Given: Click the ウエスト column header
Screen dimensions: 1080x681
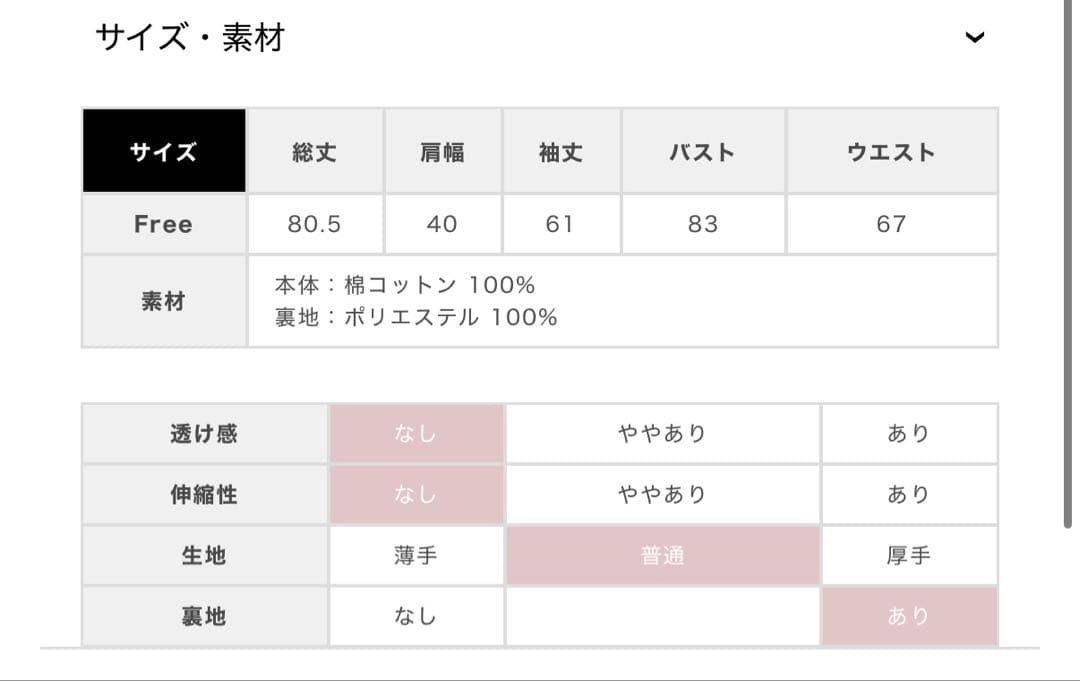Looking at the screenshot, I should click(891, 152).
